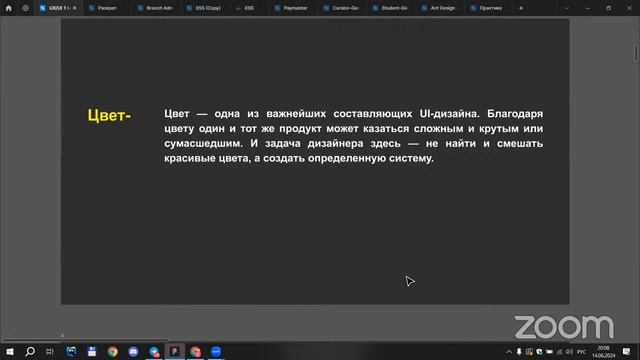The height and width of the screenshot is (360, 640).
Task: Show hidden system tray icons
Action: [509, 352]
